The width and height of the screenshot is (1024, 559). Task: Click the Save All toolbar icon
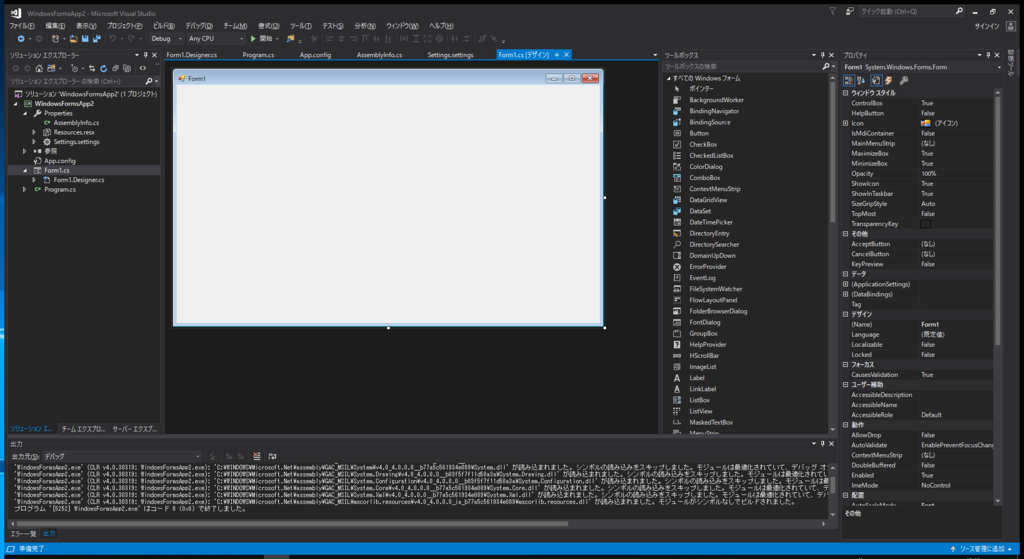tap(96, 39)
